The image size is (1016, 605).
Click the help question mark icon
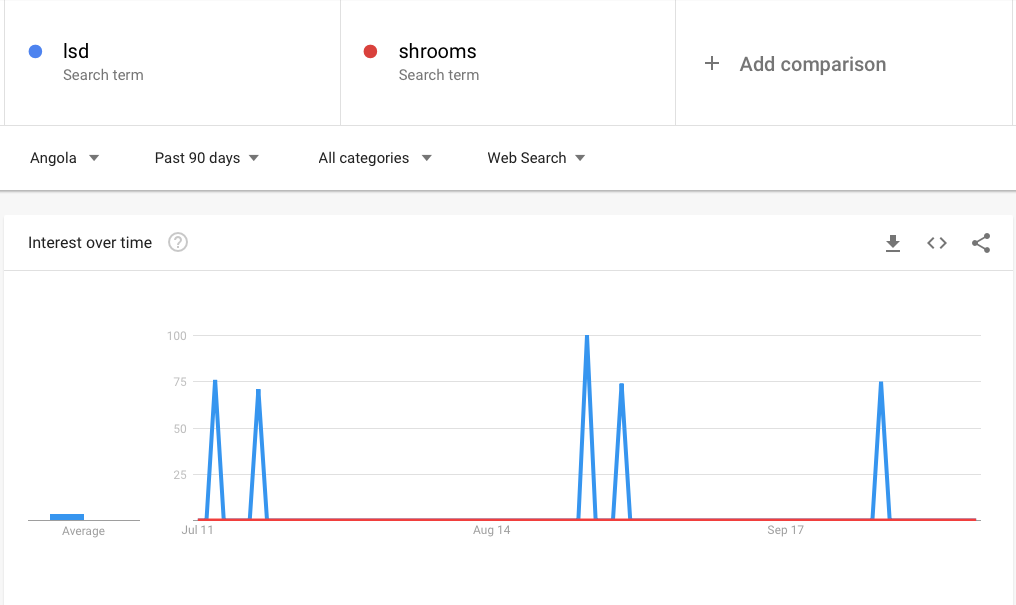178,242
